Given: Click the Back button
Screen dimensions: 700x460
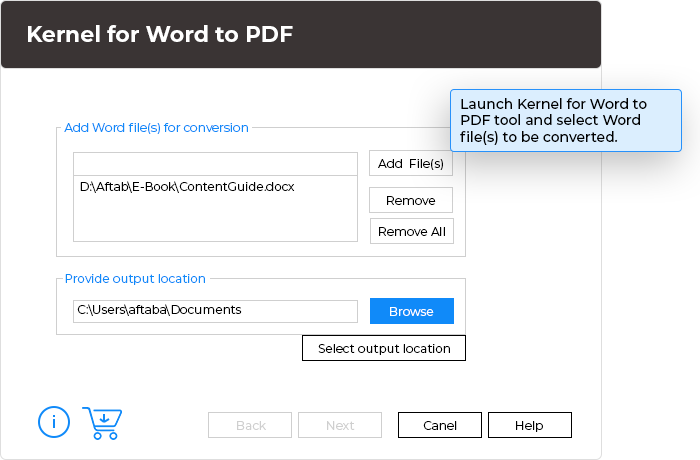Looking at the screenshot, I should coord(250,425).
